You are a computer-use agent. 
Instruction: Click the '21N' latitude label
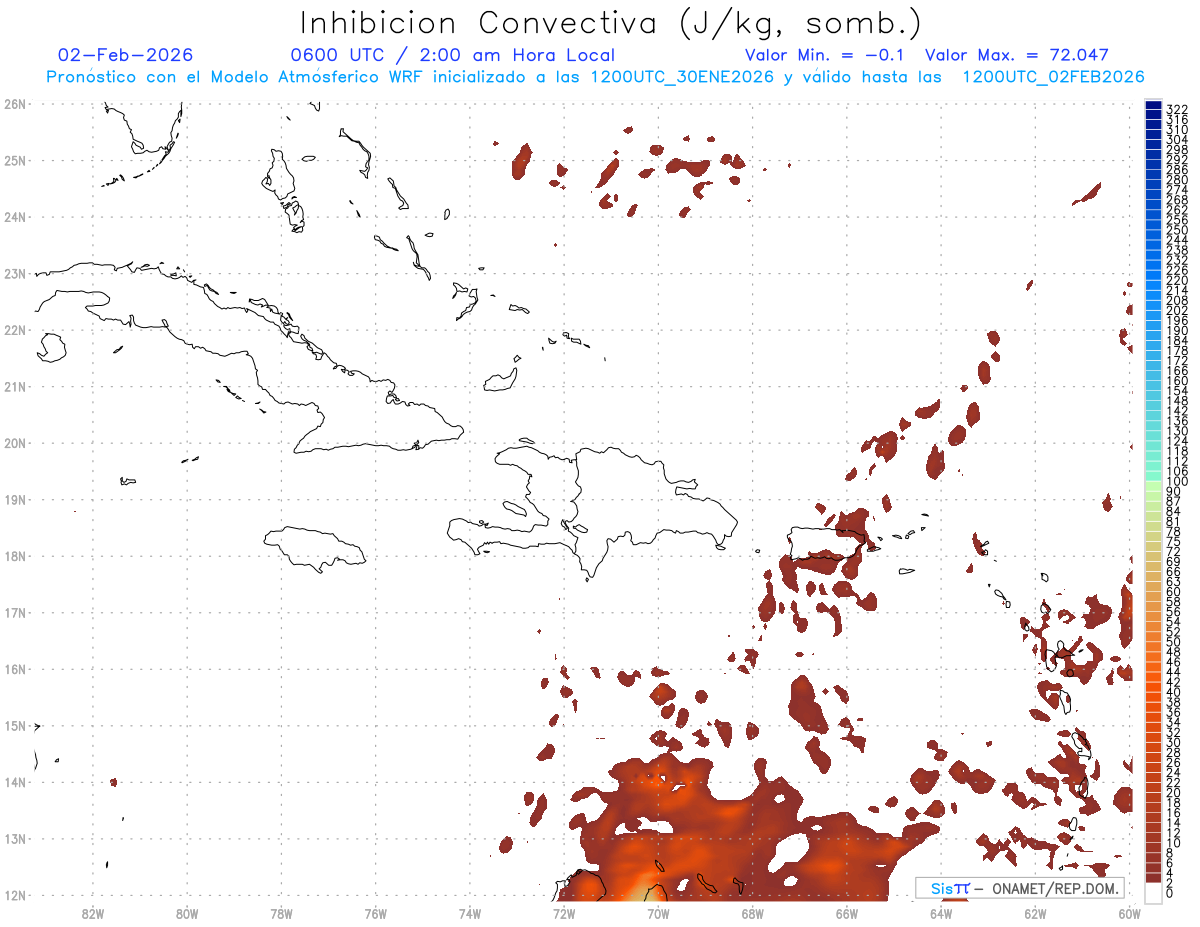coord(15,386)
